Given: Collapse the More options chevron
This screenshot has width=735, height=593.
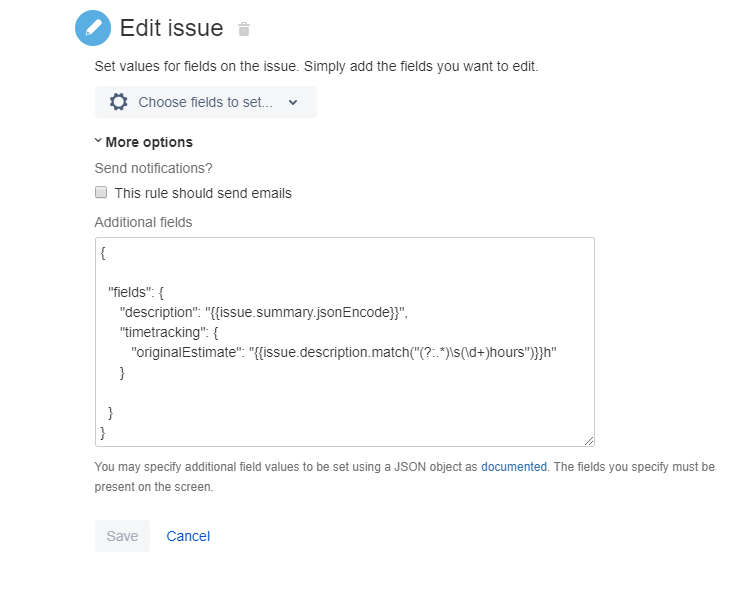Looking at the screenshot, I should [98, 140].
